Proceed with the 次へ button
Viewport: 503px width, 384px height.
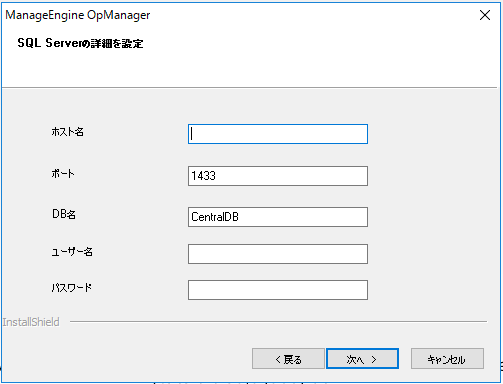pyautogui.click(x=362, y=359)
